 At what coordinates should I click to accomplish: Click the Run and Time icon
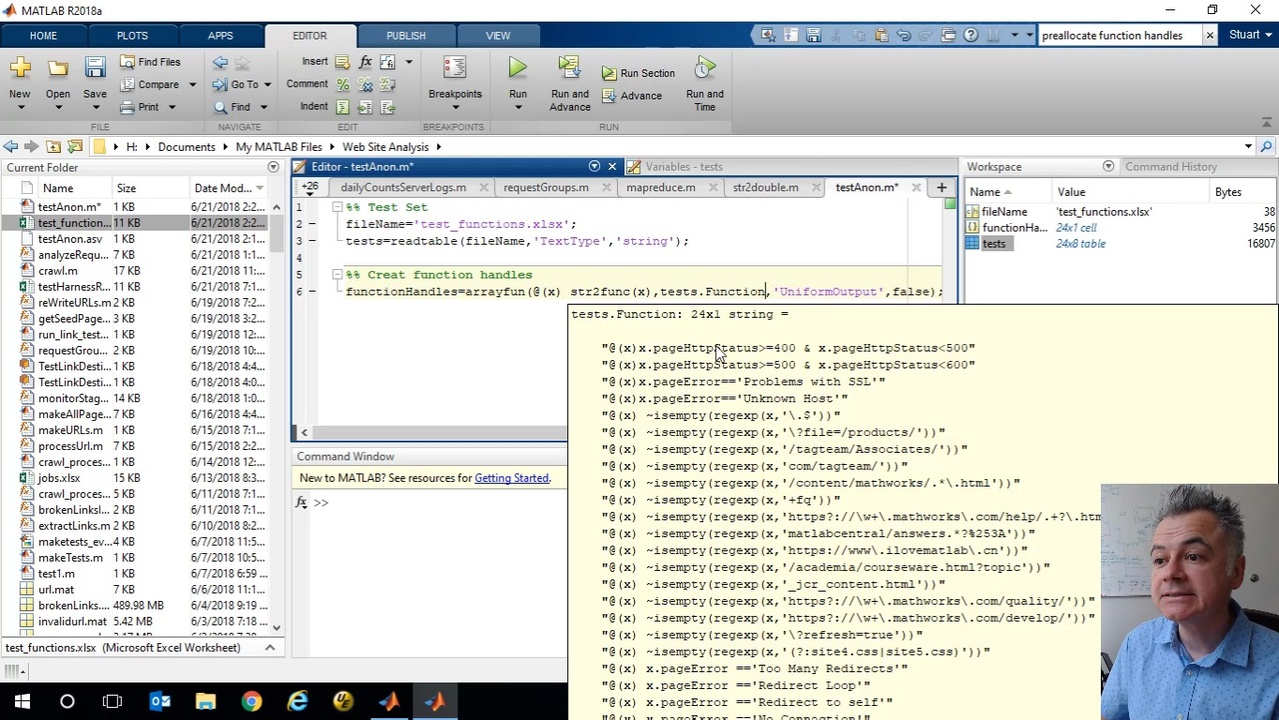[x=704, y=69]
